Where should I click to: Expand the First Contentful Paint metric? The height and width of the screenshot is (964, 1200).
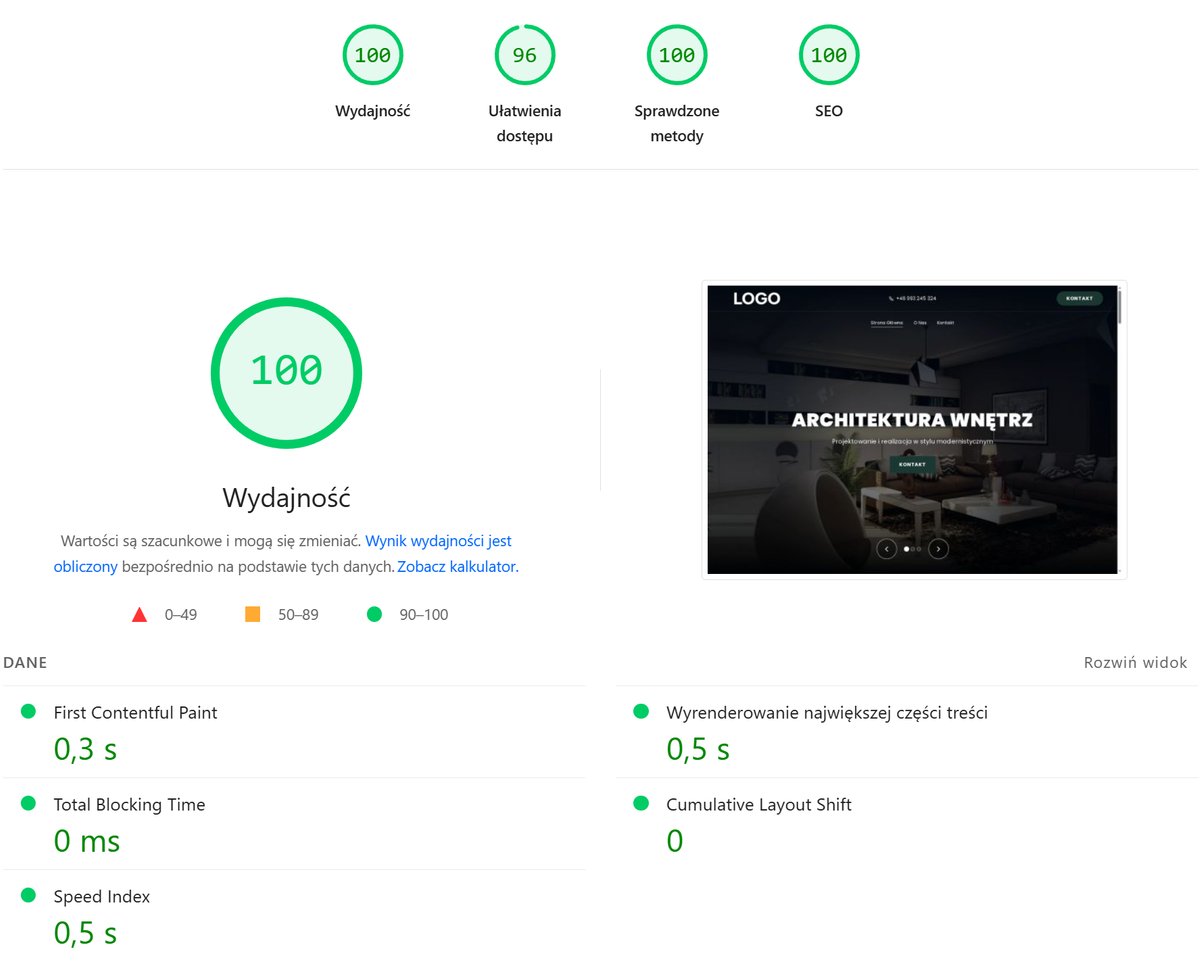(135, 713)
